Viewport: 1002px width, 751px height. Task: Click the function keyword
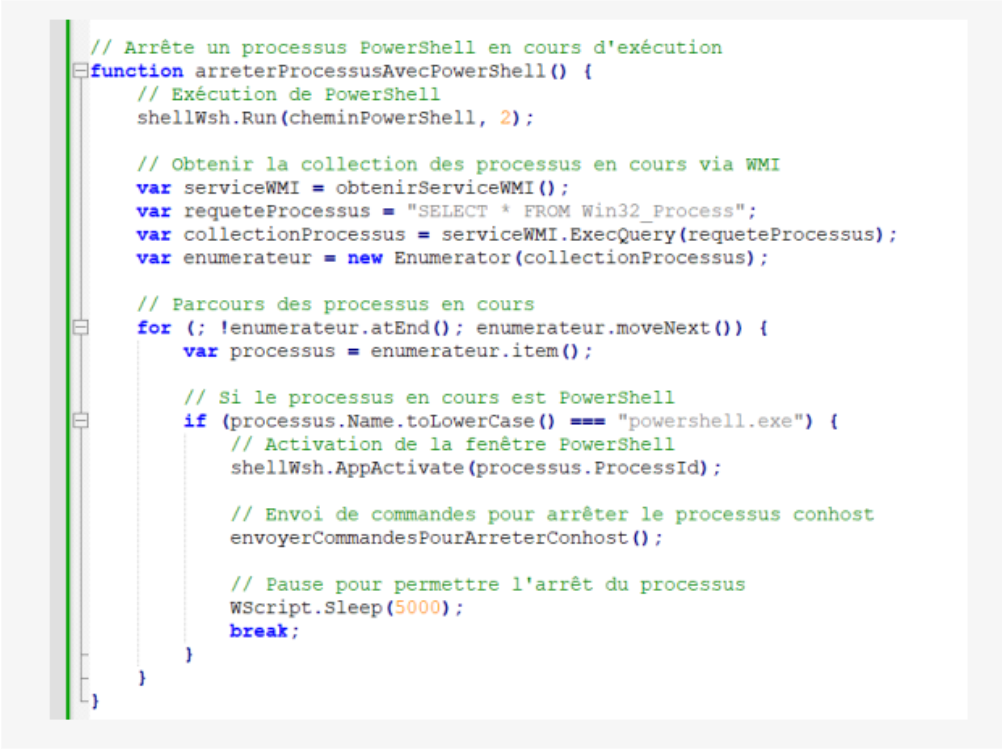click(137, 70)
